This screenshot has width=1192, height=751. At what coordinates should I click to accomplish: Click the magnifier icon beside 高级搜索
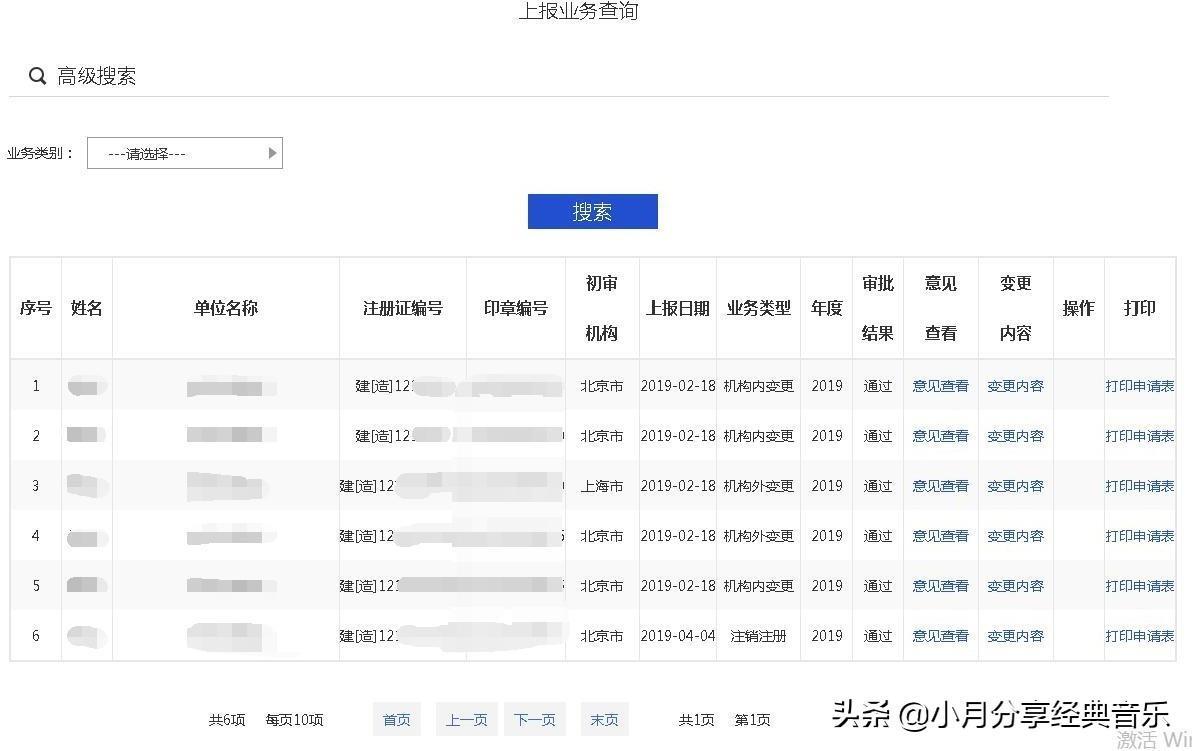37,76
